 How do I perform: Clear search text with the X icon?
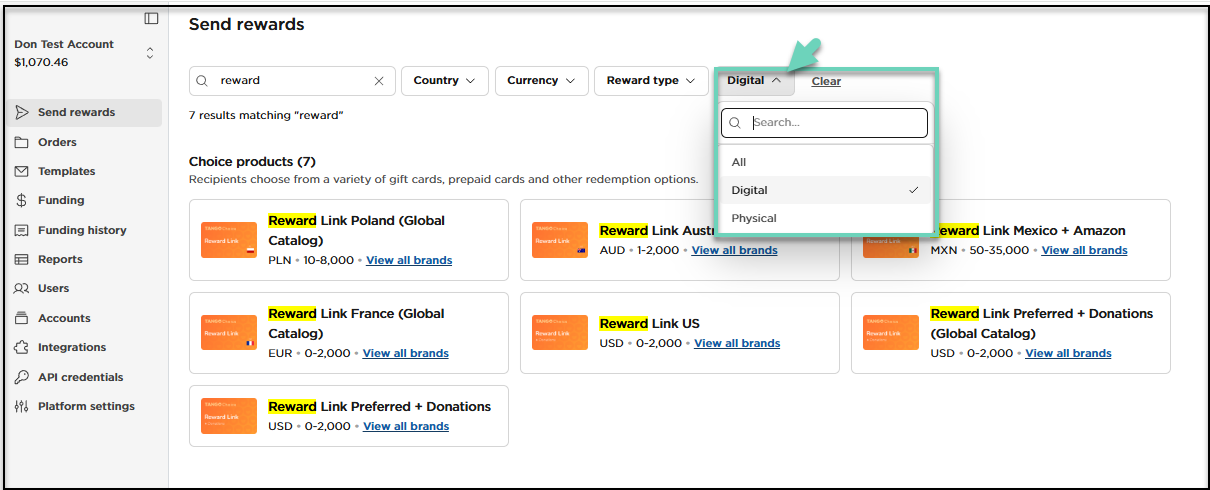pyautogui.click(x=379, y=81)
